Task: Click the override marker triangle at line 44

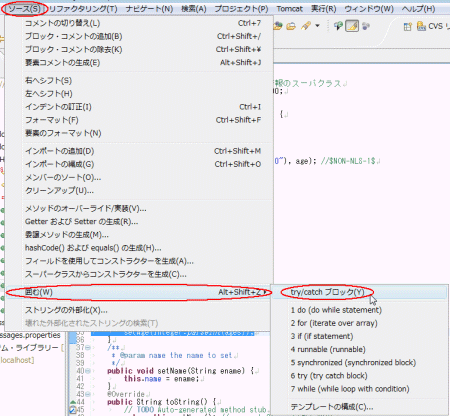Action: [x=72, y=402]
